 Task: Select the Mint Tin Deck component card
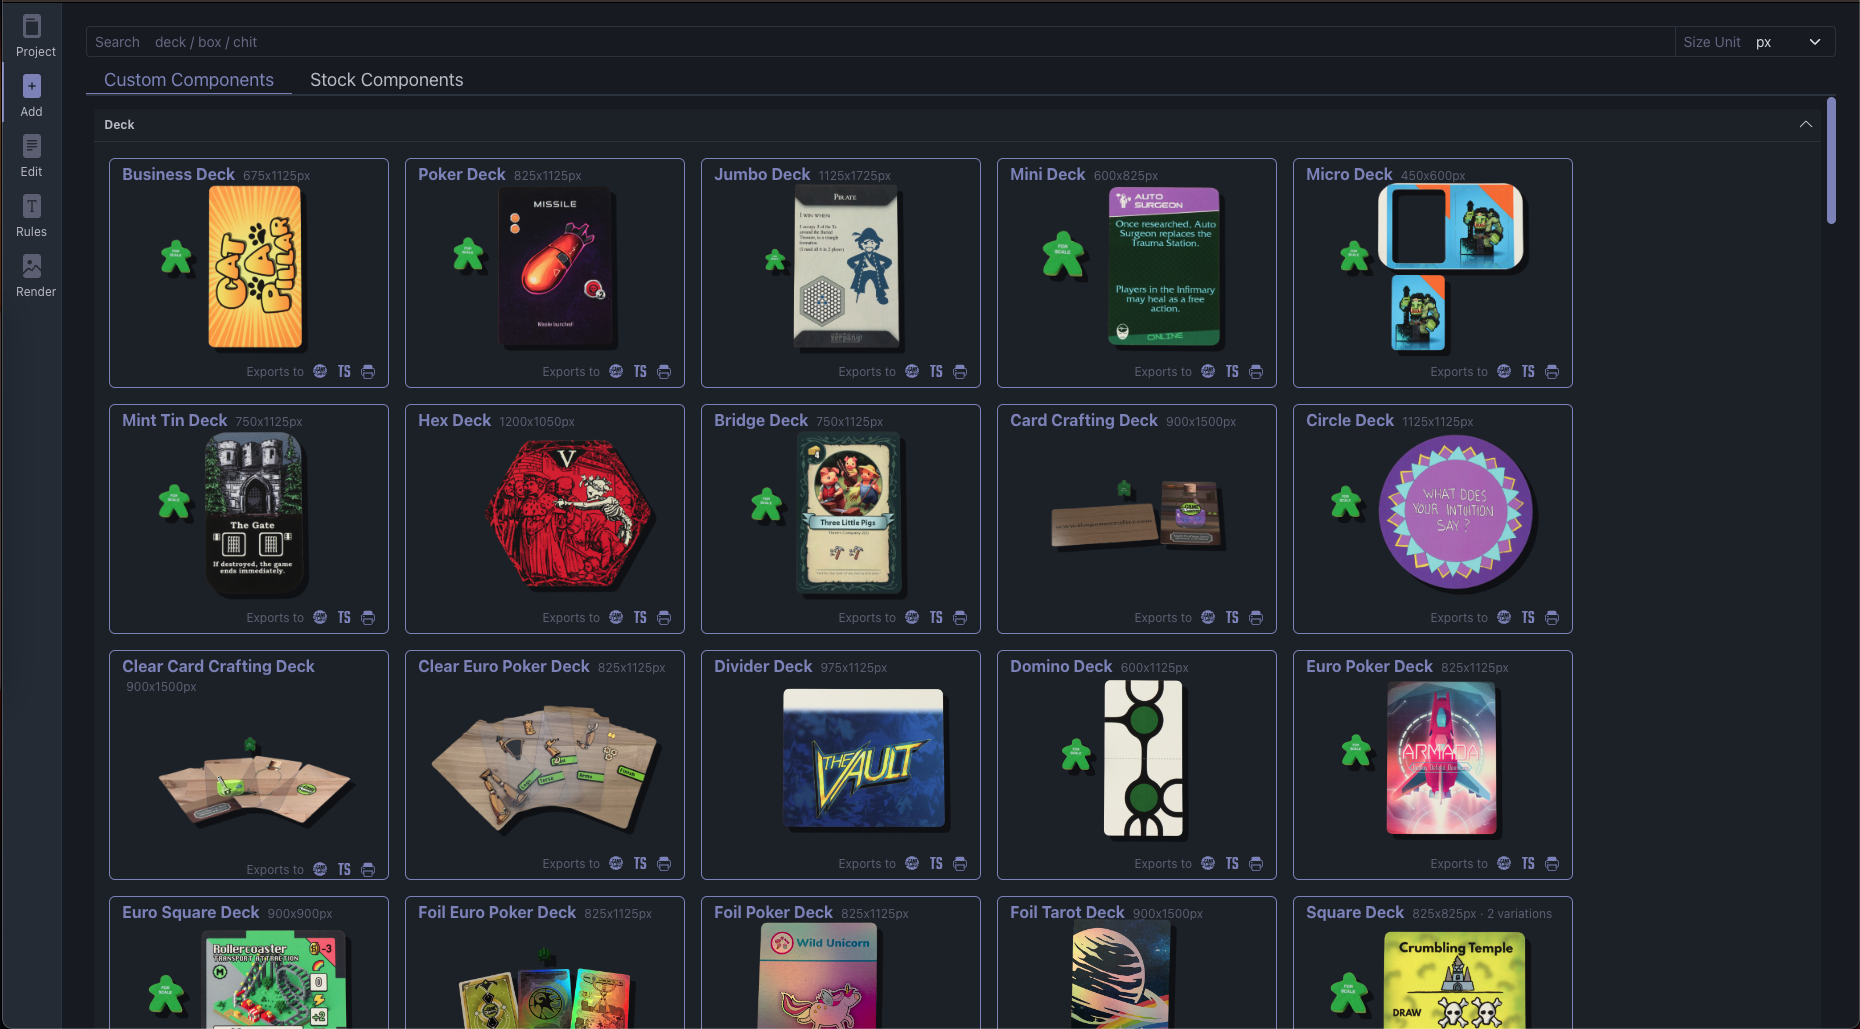pos(249,518)
